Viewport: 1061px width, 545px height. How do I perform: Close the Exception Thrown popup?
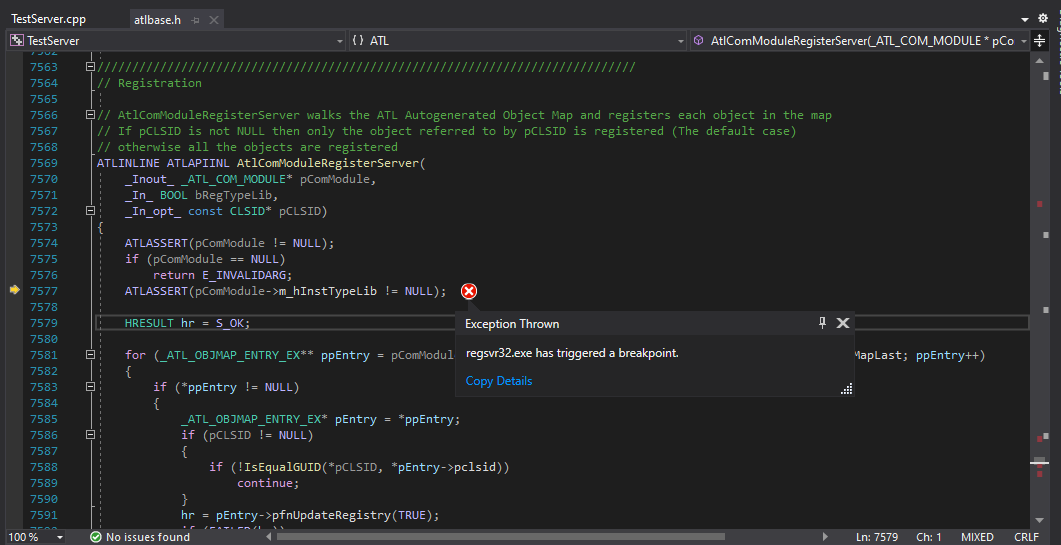click(x=842, y=323)
